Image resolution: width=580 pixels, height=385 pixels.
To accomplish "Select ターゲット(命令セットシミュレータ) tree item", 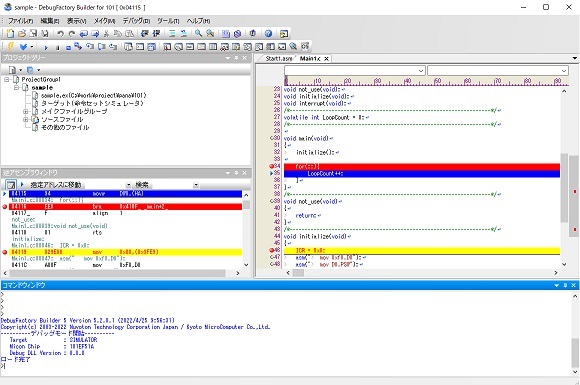I will pos(92,103).
